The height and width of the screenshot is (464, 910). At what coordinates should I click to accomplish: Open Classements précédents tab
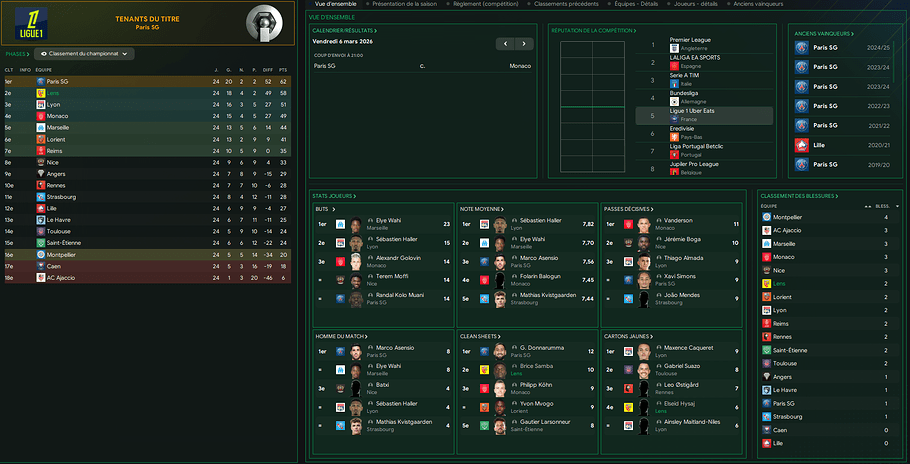pos(566,3)
